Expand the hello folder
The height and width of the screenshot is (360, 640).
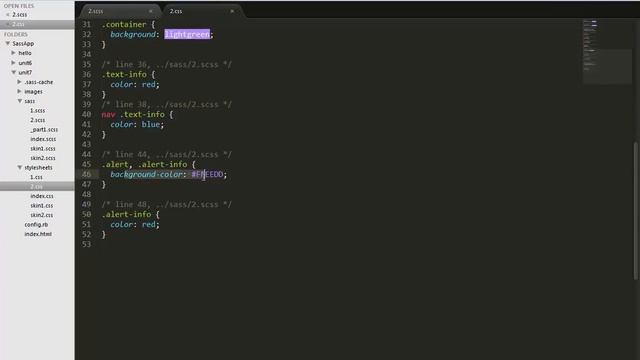[x=13, y=53]
